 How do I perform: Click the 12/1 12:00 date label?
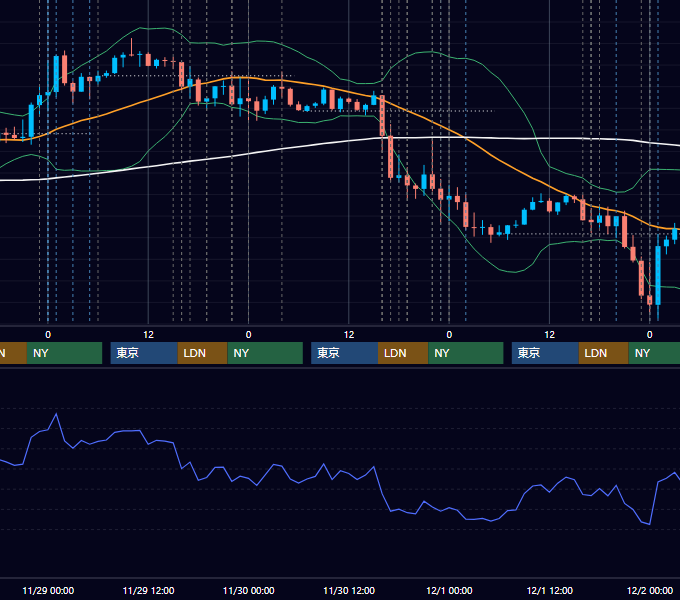[x=549, y=590]
